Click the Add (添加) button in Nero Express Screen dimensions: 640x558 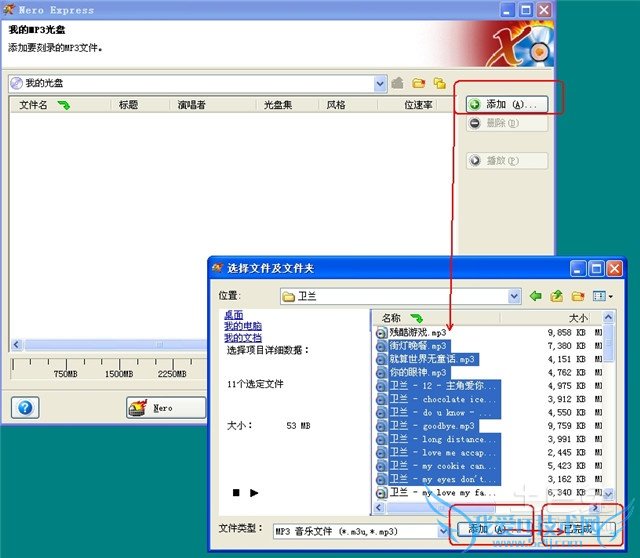point(507,104)
